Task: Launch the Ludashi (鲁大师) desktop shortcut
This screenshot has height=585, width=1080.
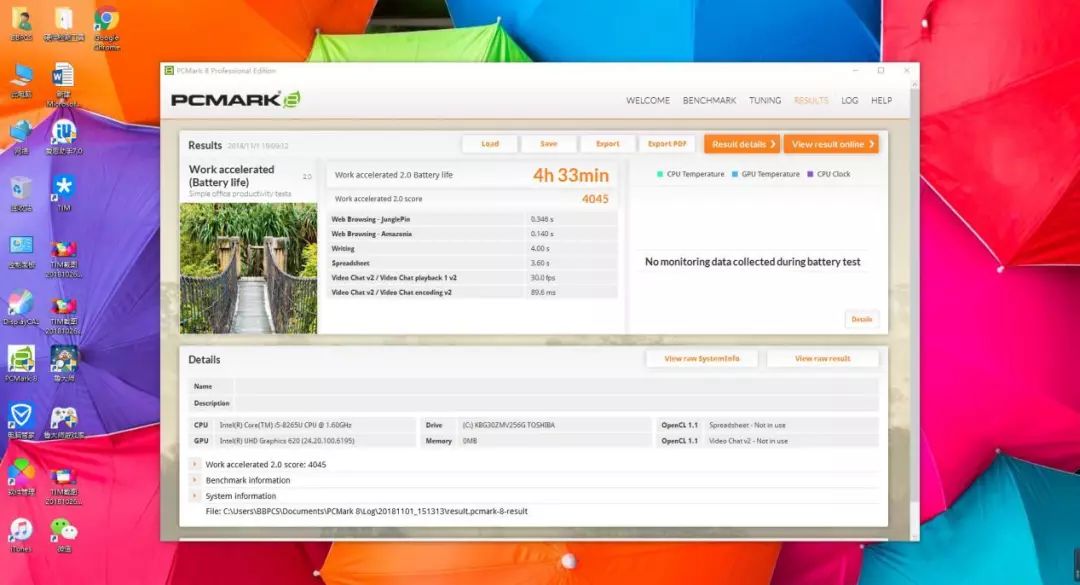Action: point(63,364)
